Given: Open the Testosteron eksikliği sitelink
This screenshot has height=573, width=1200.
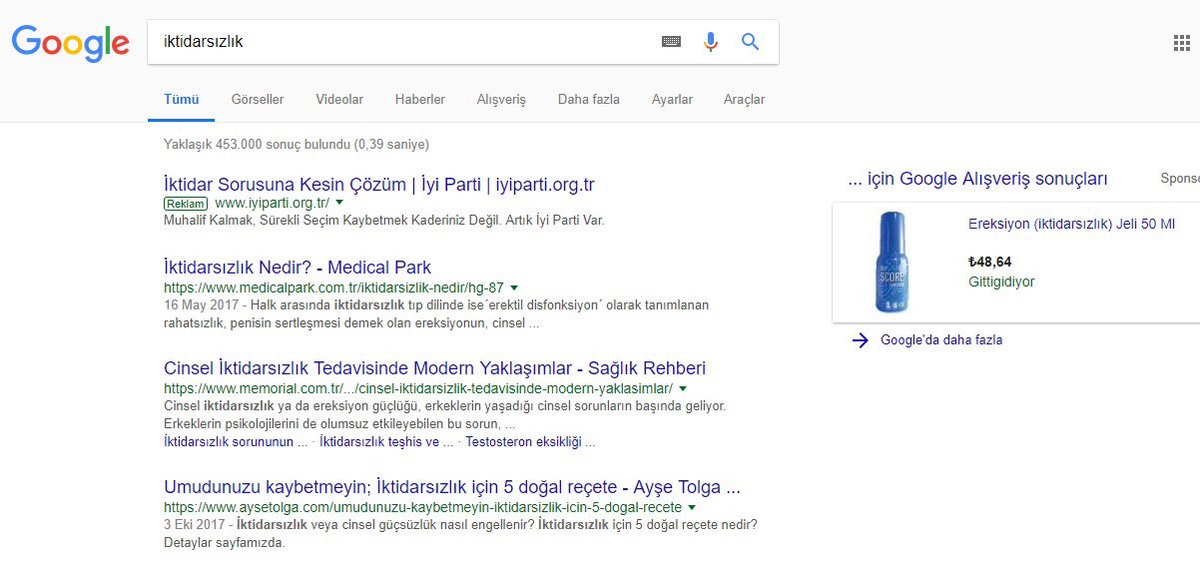Looking at the screenshot, I should [531, 442].
